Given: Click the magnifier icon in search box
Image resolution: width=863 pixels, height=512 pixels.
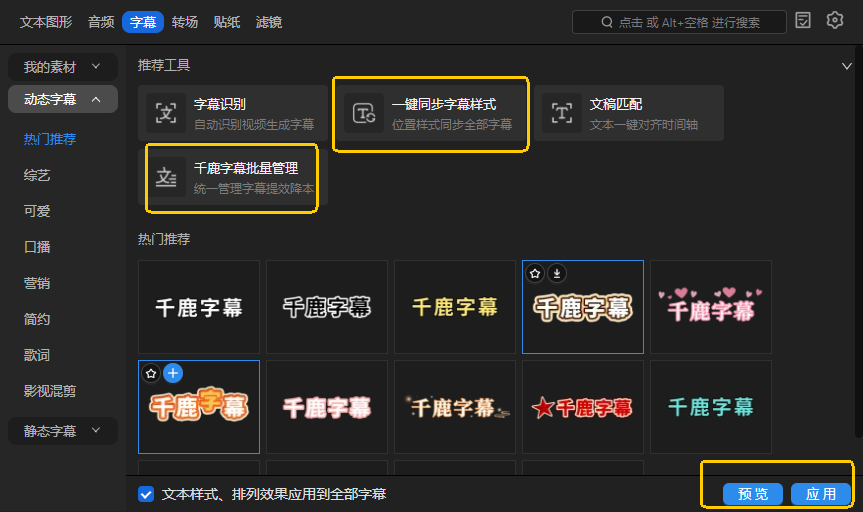Looking at the screenshot, I should [607, 22].
